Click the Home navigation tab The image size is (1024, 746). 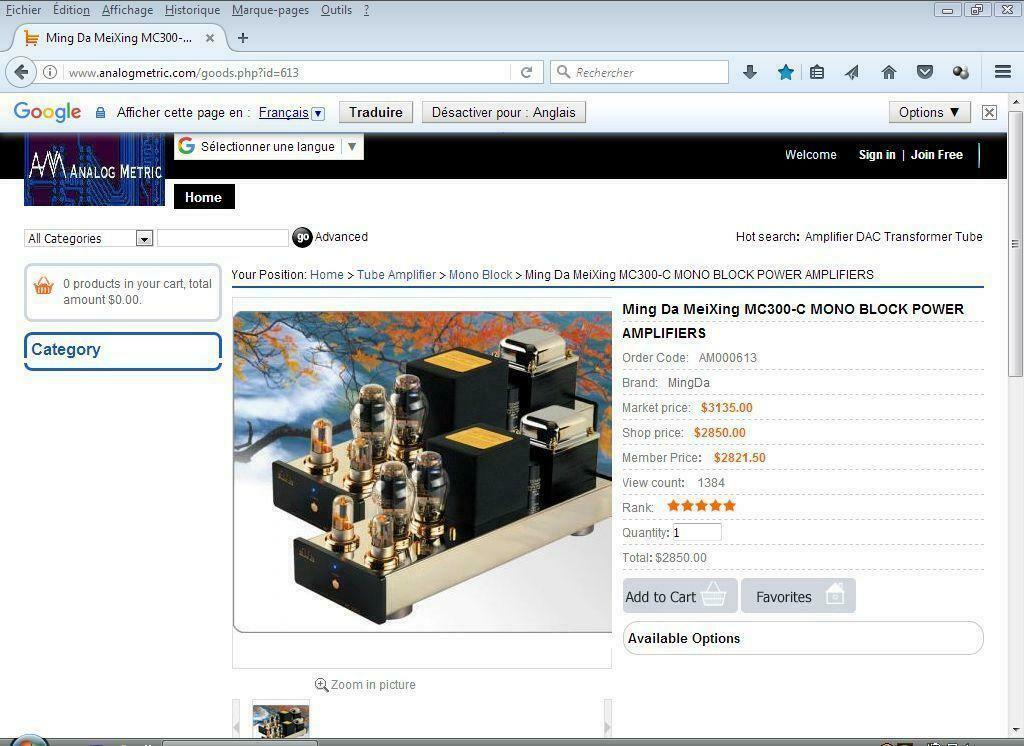coord(204,197)
